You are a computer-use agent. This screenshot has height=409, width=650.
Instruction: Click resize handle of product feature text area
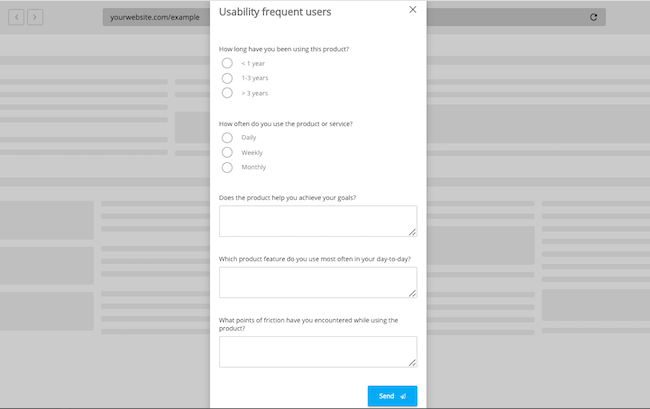coord(412,293)
